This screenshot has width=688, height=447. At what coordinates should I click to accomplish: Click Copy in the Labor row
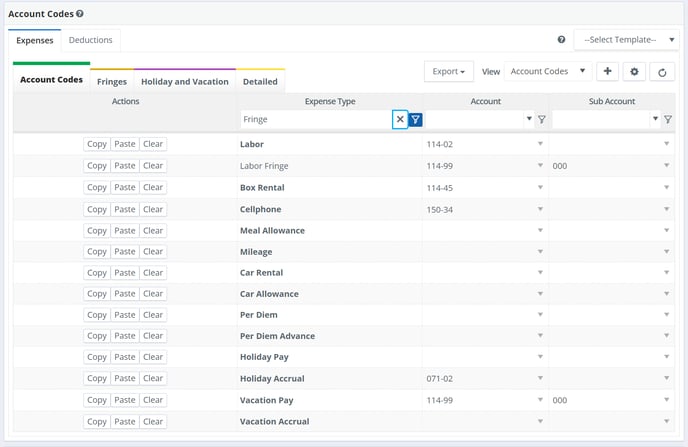point(97,144)
